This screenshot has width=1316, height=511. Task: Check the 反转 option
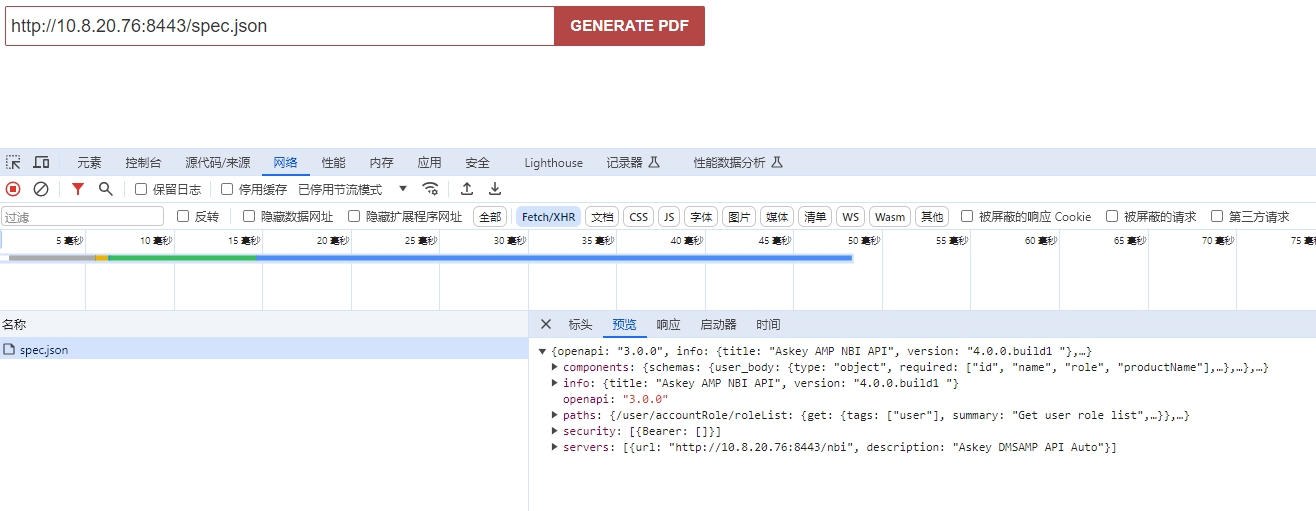pyautogui.click(x=183, y=216)
